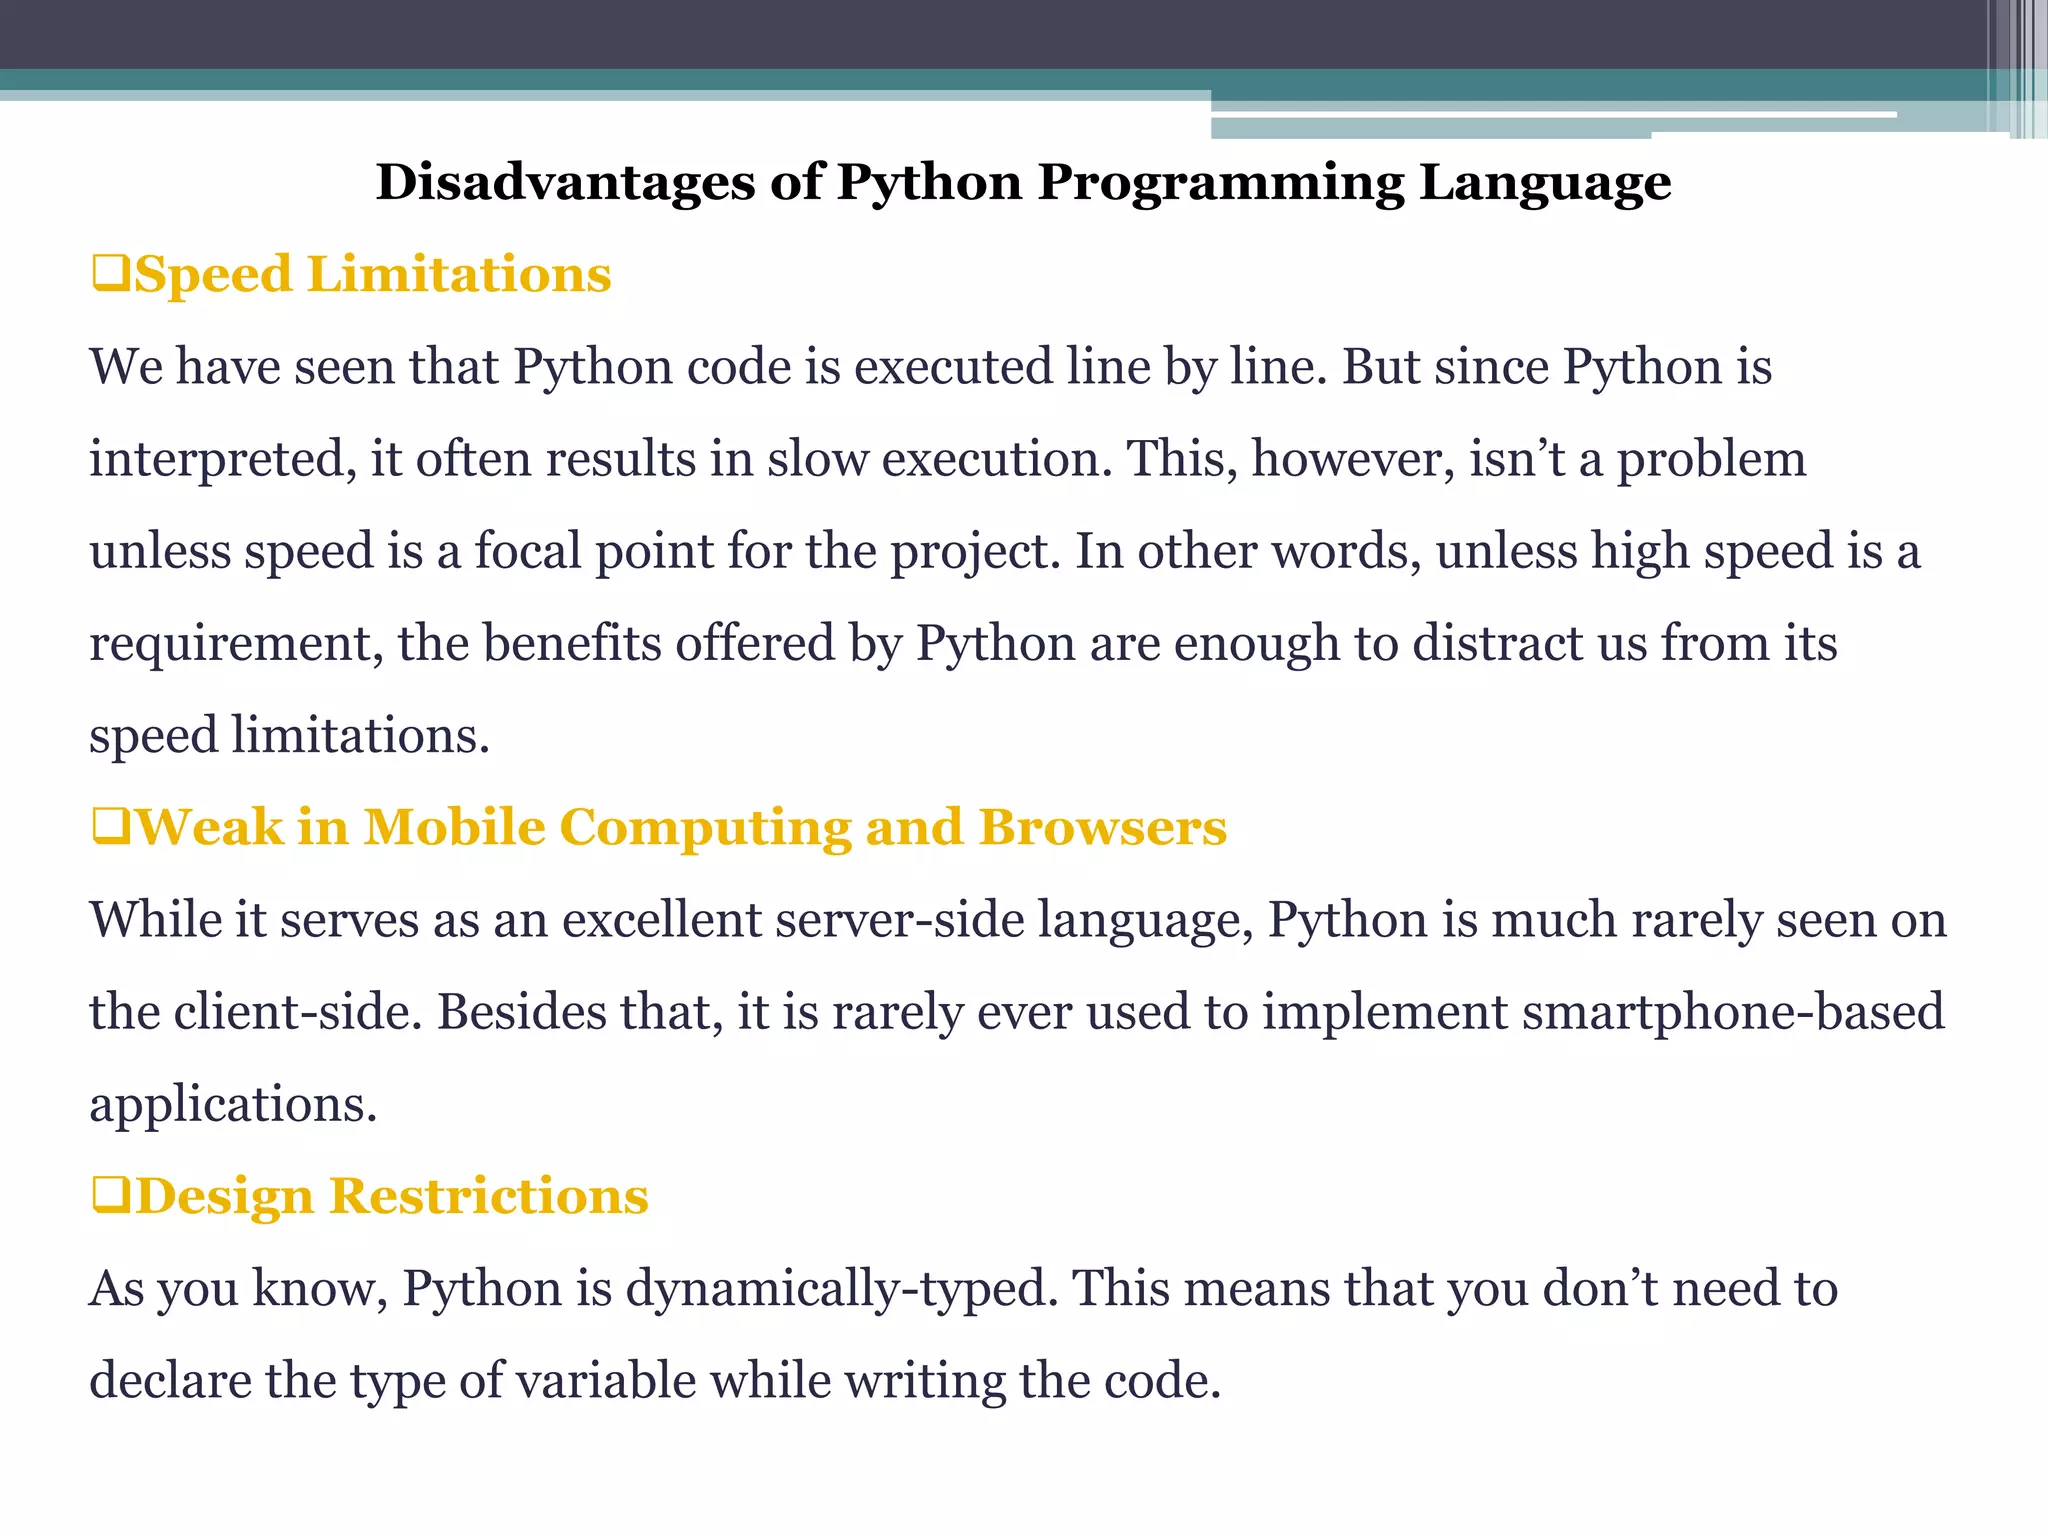Click the 'Speed Limitations' heading

[372, 275]
